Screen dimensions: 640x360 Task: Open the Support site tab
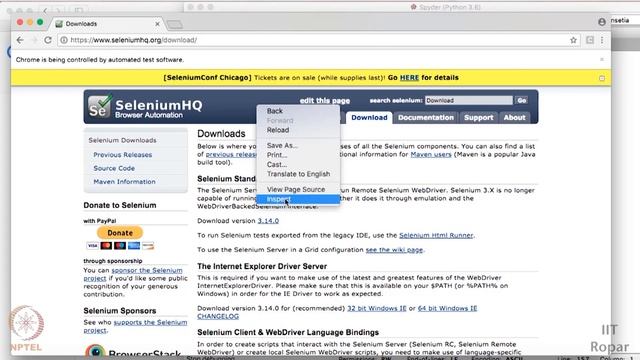pyautogui.click(x=478, y=118)
